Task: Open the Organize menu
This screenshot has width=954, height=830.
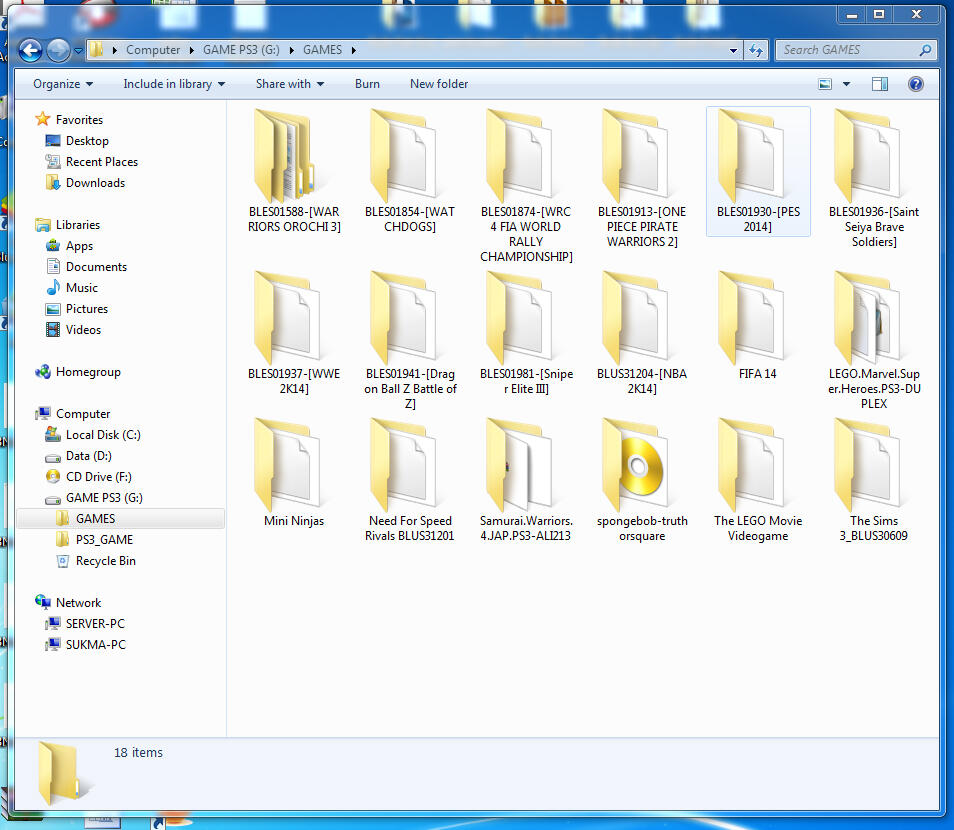Action: point(63,84)
